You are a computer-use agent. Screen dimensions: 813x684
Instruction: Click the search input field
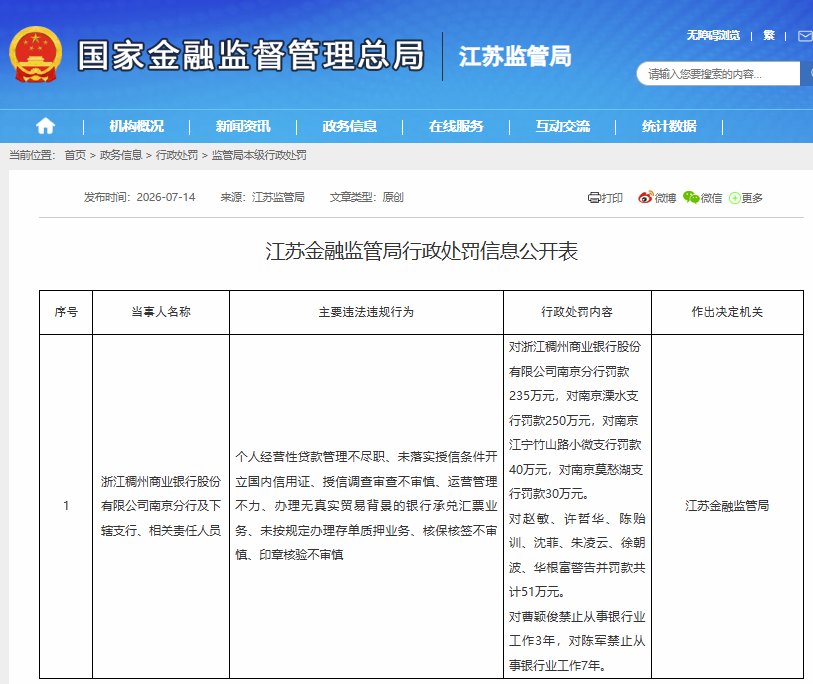(x=718, y=74)
